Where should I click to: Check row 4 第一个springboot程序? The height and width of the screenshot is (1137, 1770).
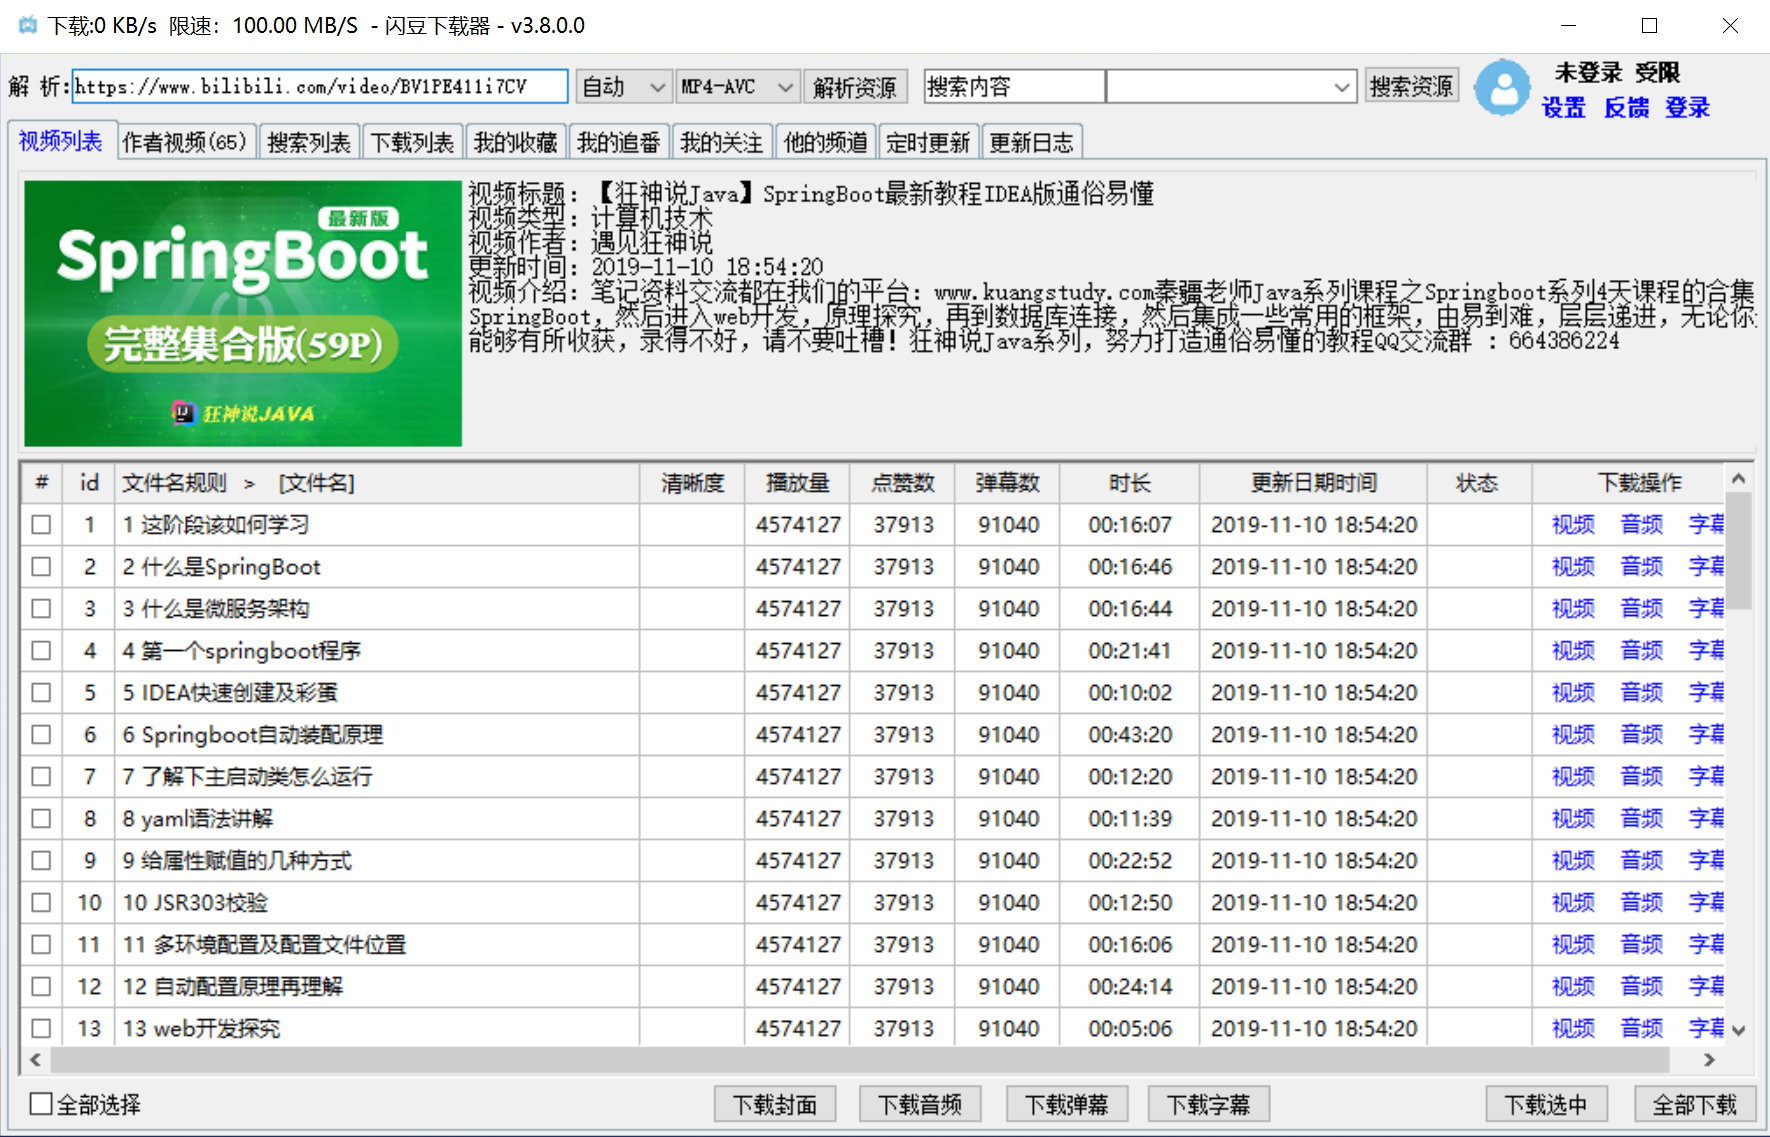click(41, 650)
